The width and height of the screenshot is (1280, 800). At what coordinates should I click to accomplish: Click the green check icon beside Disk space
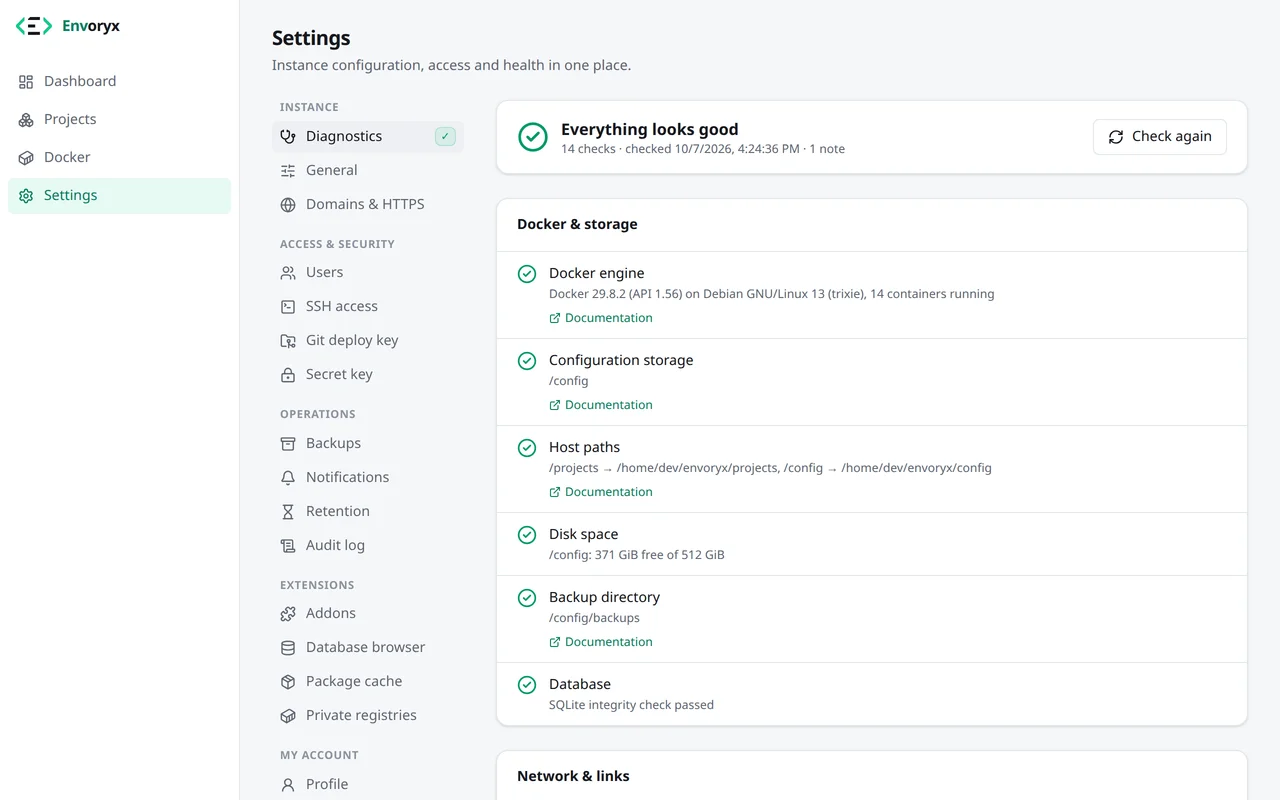click(x=527, y=534)
